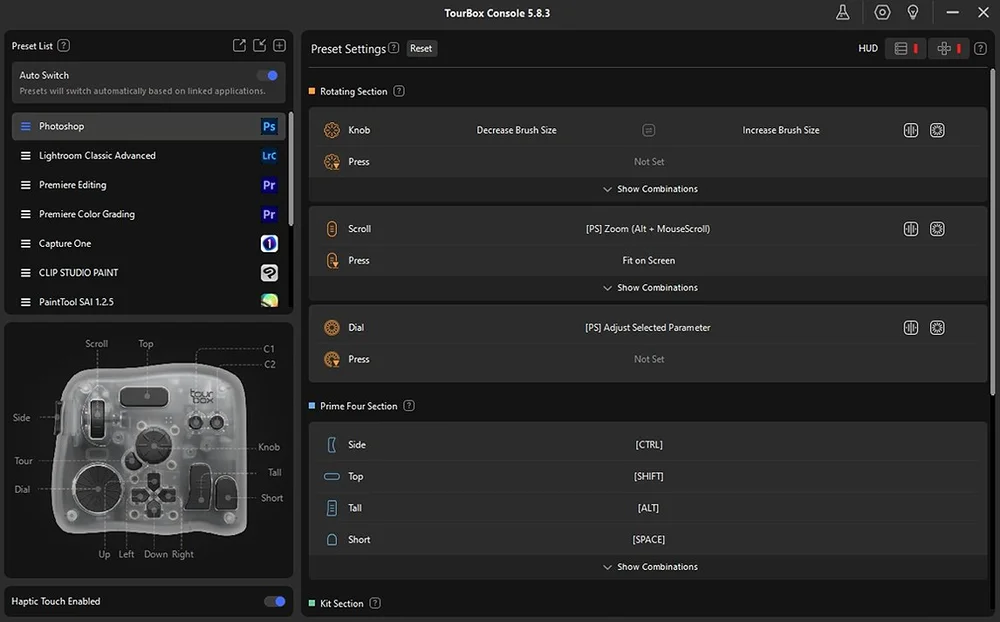This screenshot has height=622, width=1000.
Task: Edit Short button [SPACE] mapping
Action: (x=649, y=540)
